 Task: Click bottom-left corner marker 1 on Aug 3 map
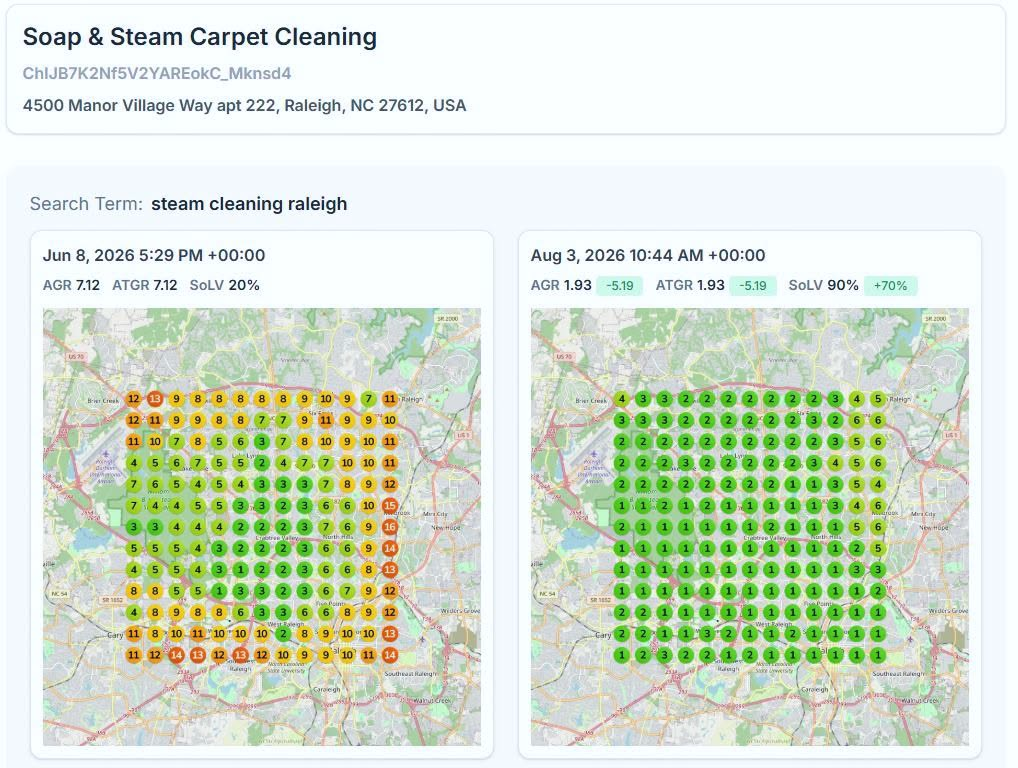pyautogui.click(x=622, y=655)
